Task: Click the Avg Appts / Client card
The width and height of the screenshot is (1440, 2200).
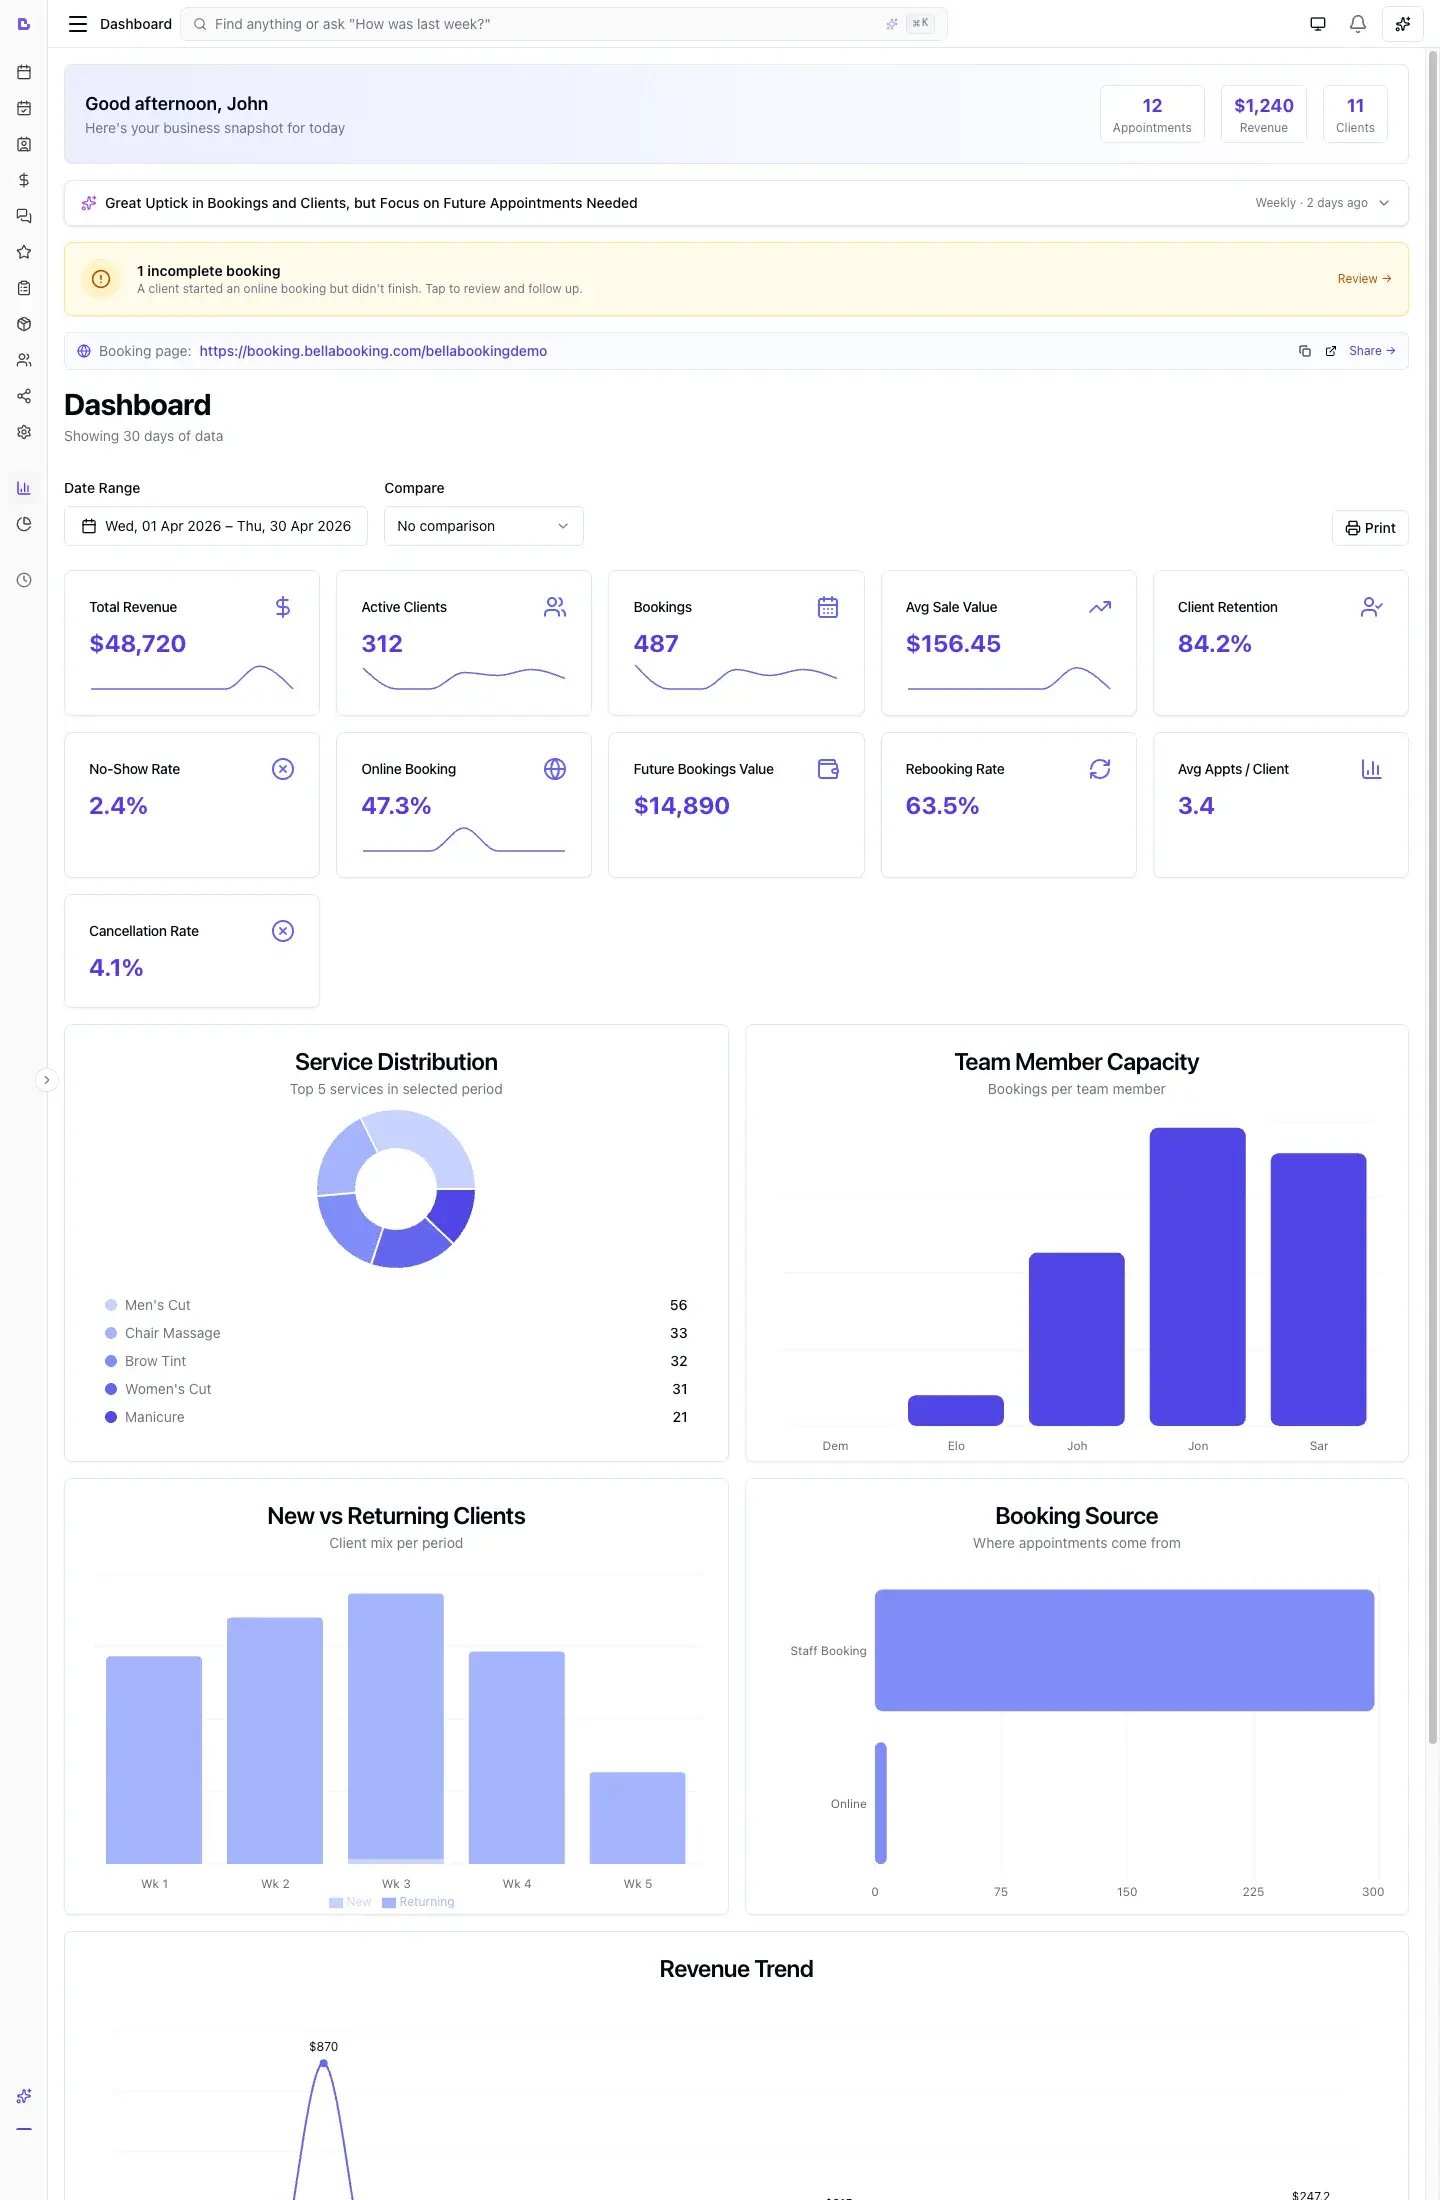Action: pyautogui.click(x=1281, y=805)
